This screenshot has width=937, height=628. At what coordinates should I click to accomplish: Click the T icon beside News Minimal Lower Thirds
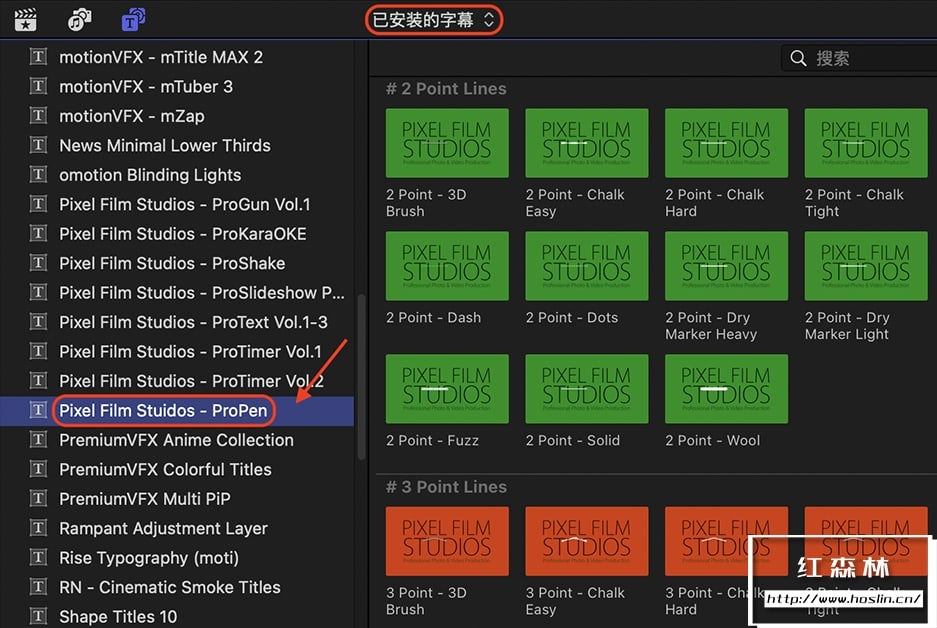[x=38, y=145]
